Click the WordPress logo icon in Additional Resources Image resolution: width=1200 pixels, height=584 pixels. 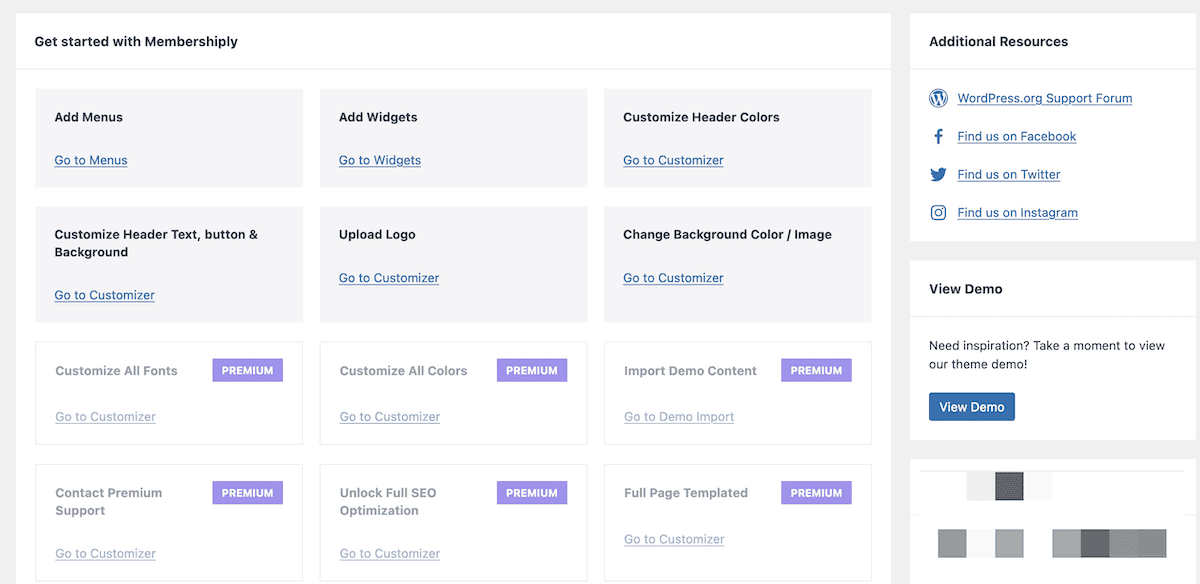pos(938,98)
